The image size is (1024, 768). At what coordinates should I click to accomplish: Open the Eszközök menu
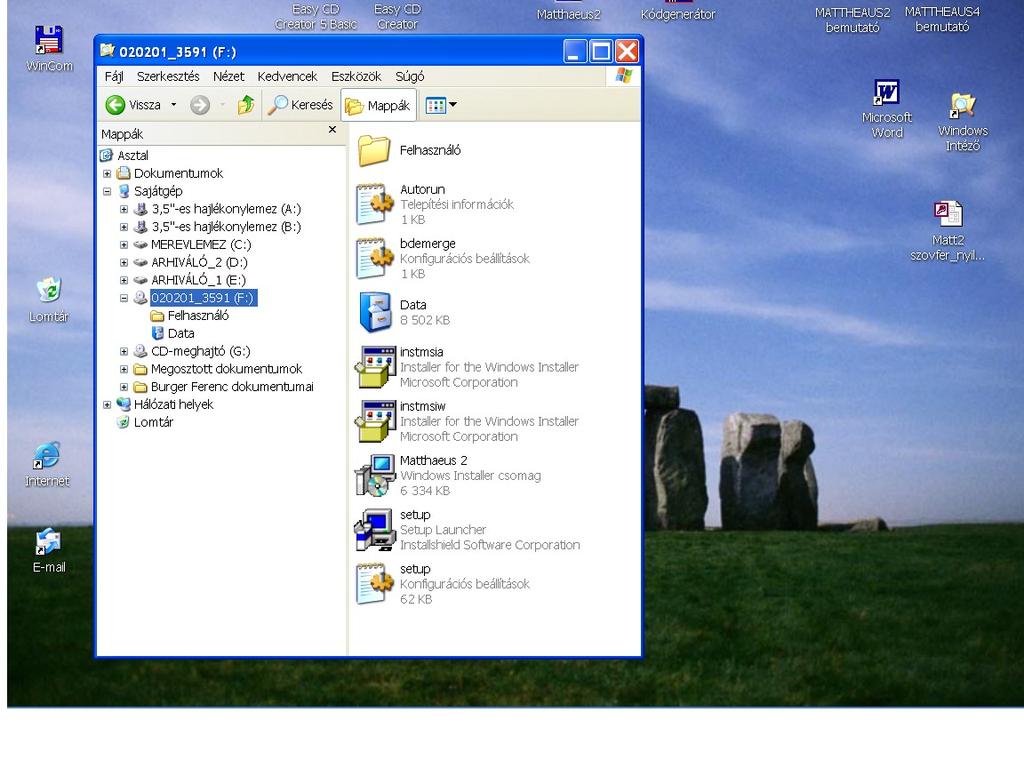356,76
